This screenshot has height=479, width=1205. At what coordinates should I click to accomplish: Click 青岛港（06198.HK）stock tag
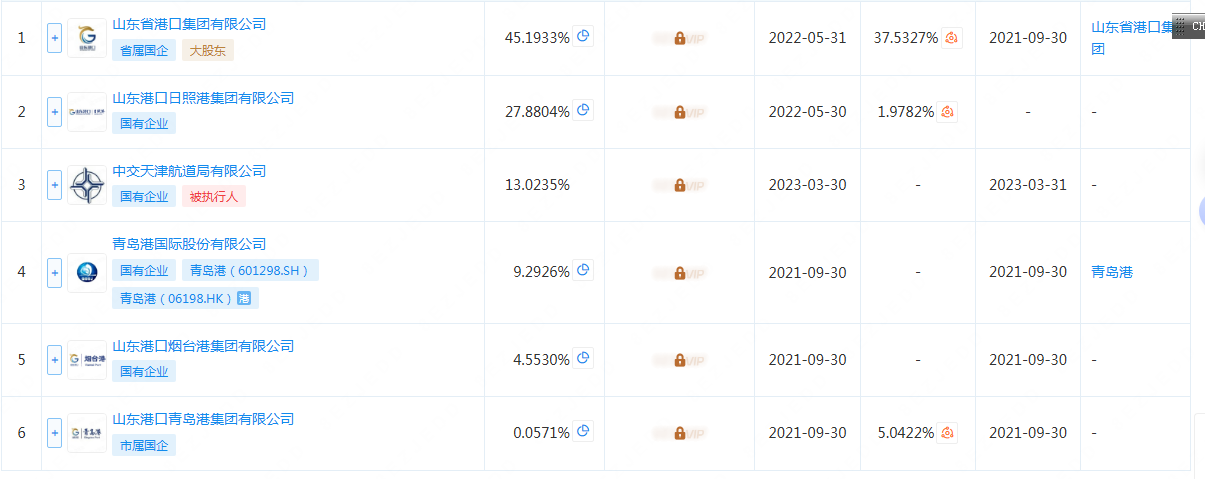pos(185,297)
